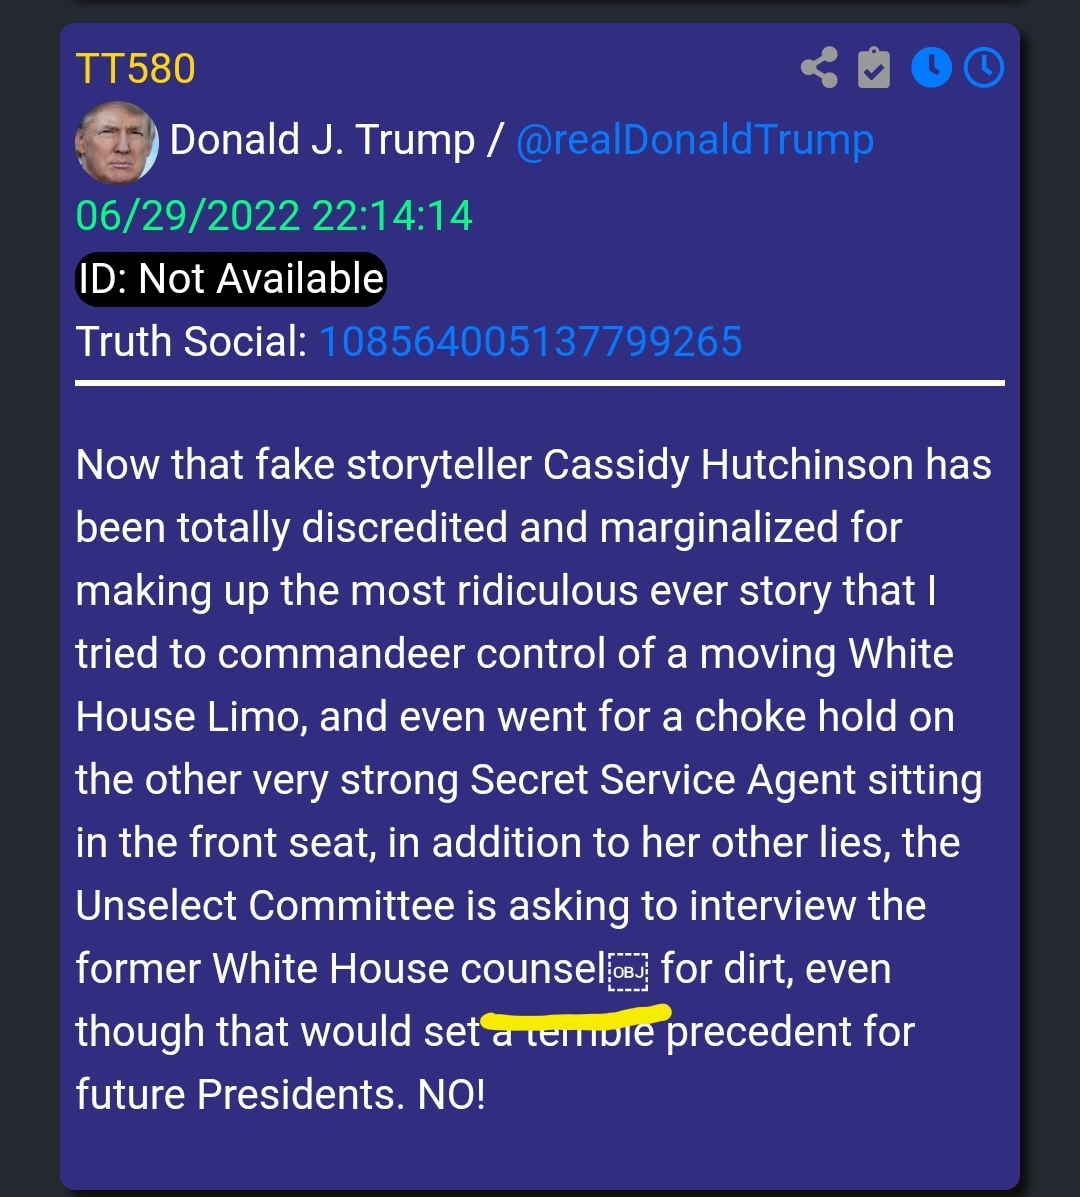Follow the Truth Social 108564005137799265 link
The height and width of the screenshot is (1197, 1080).
coord(530,341)
